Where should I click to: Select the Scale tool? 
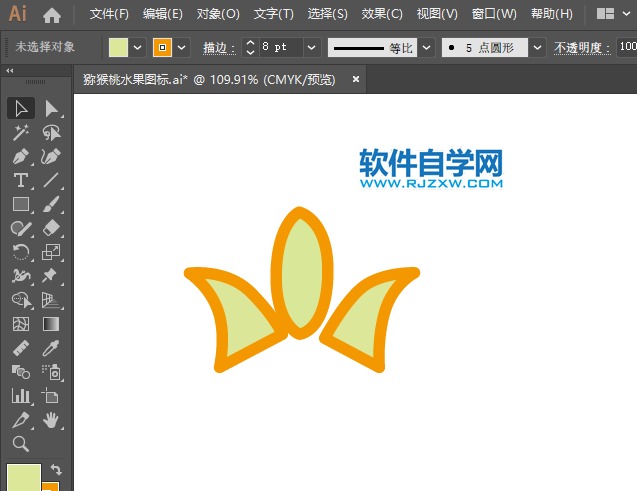tap(51, 252)
